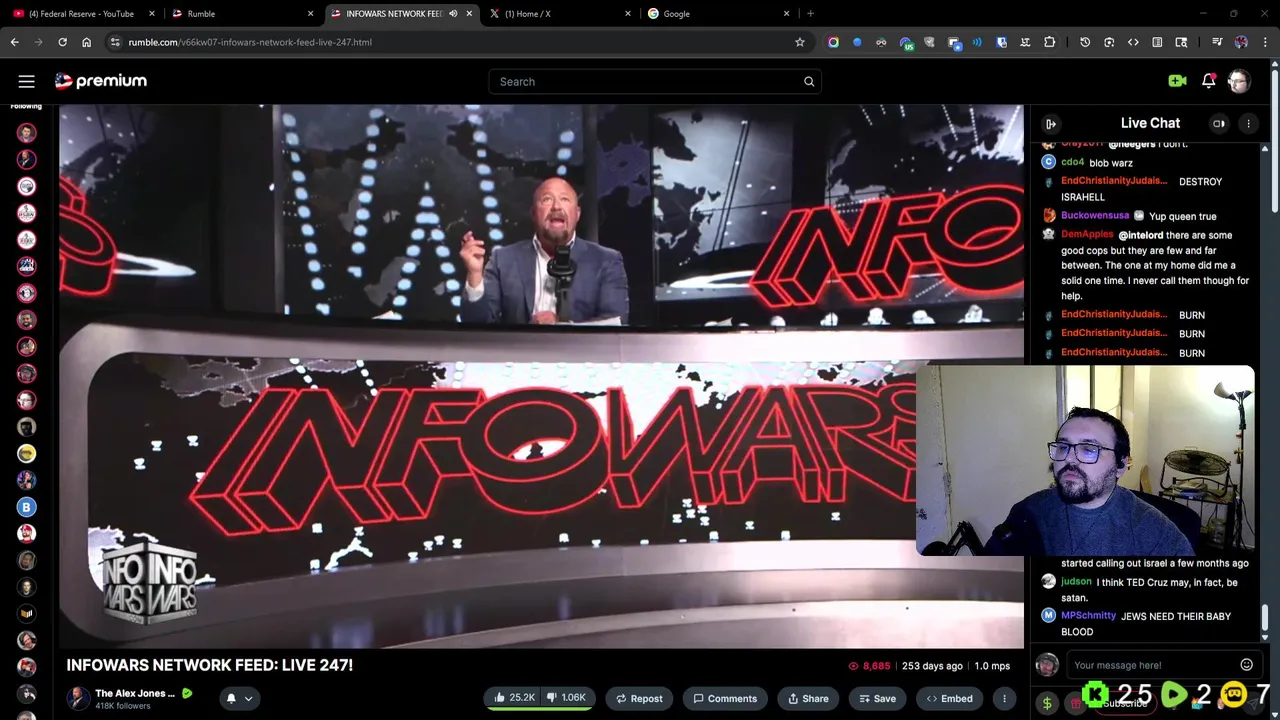
Task: Like the video (25.2K thumbs up)
Action: click(514, 698)
